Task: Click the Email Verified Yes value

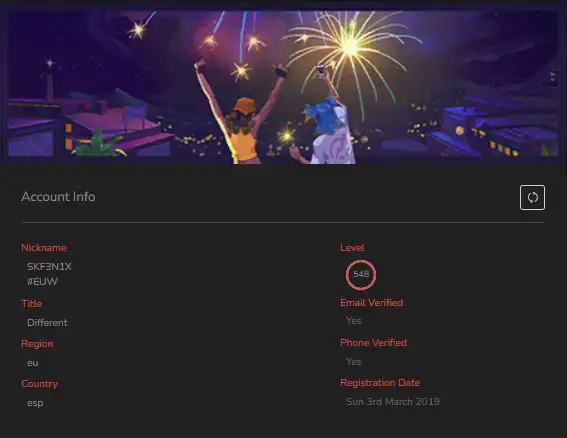Action: 353,321
